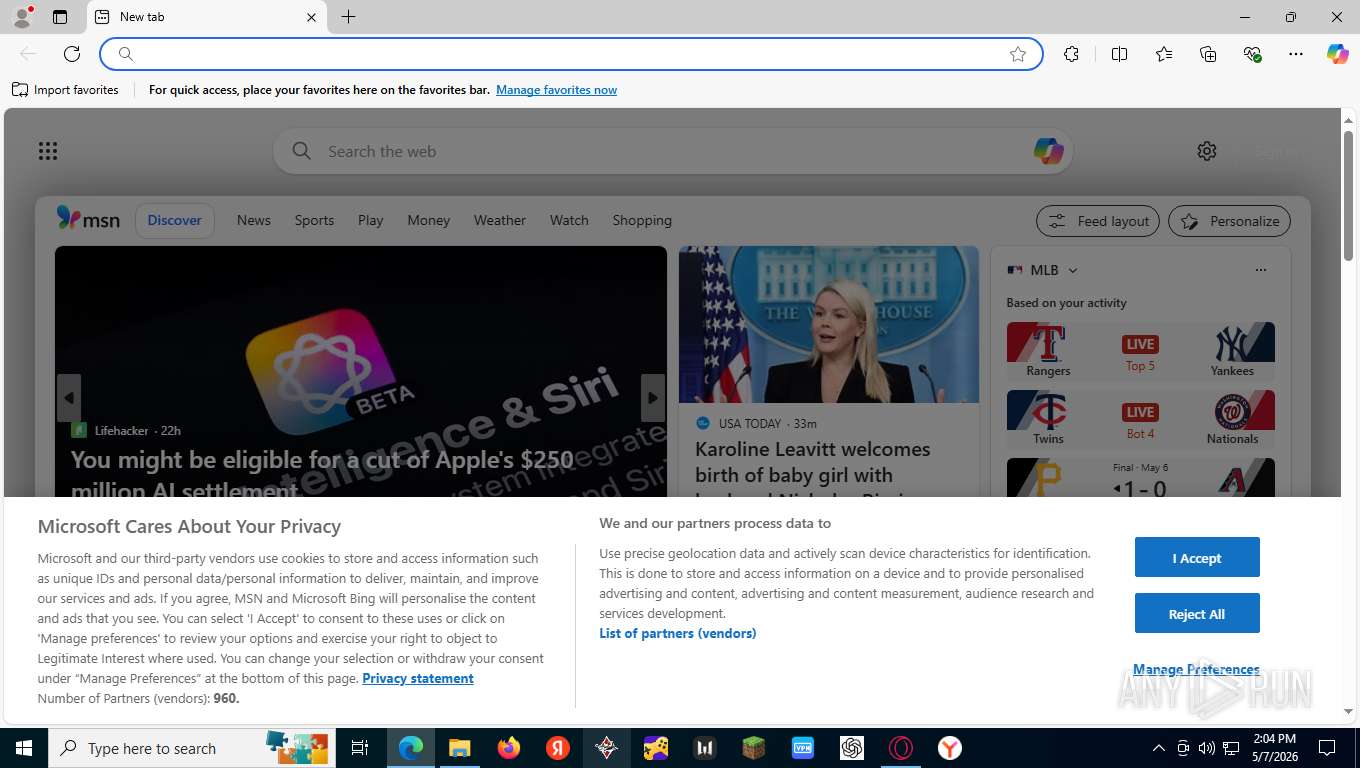This screenshot has width=1360, height=768.
Task: Open the Watch tab
Action: (x=569, y=220)
